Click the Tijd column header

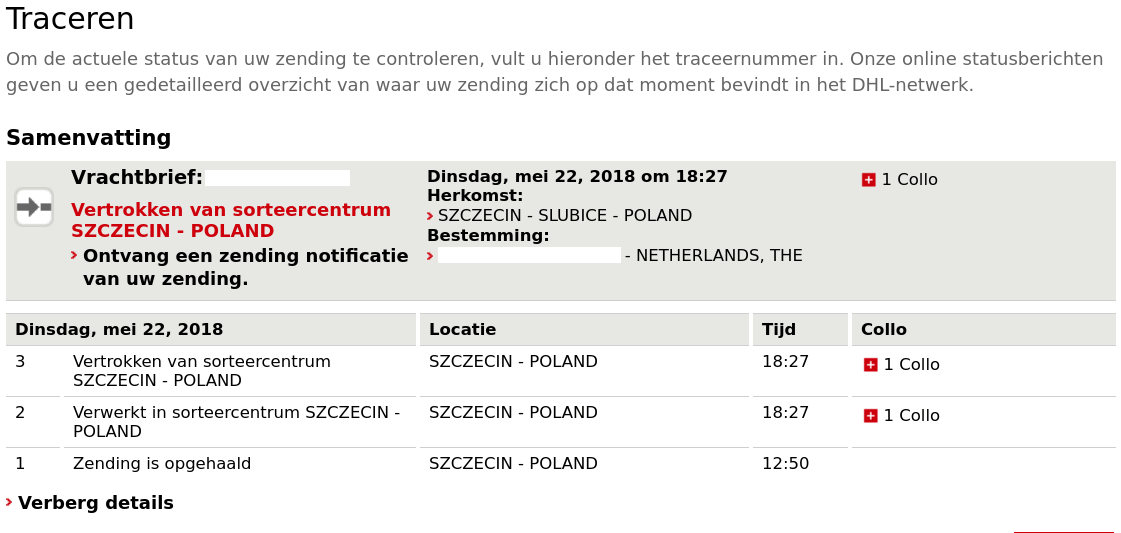778,330
